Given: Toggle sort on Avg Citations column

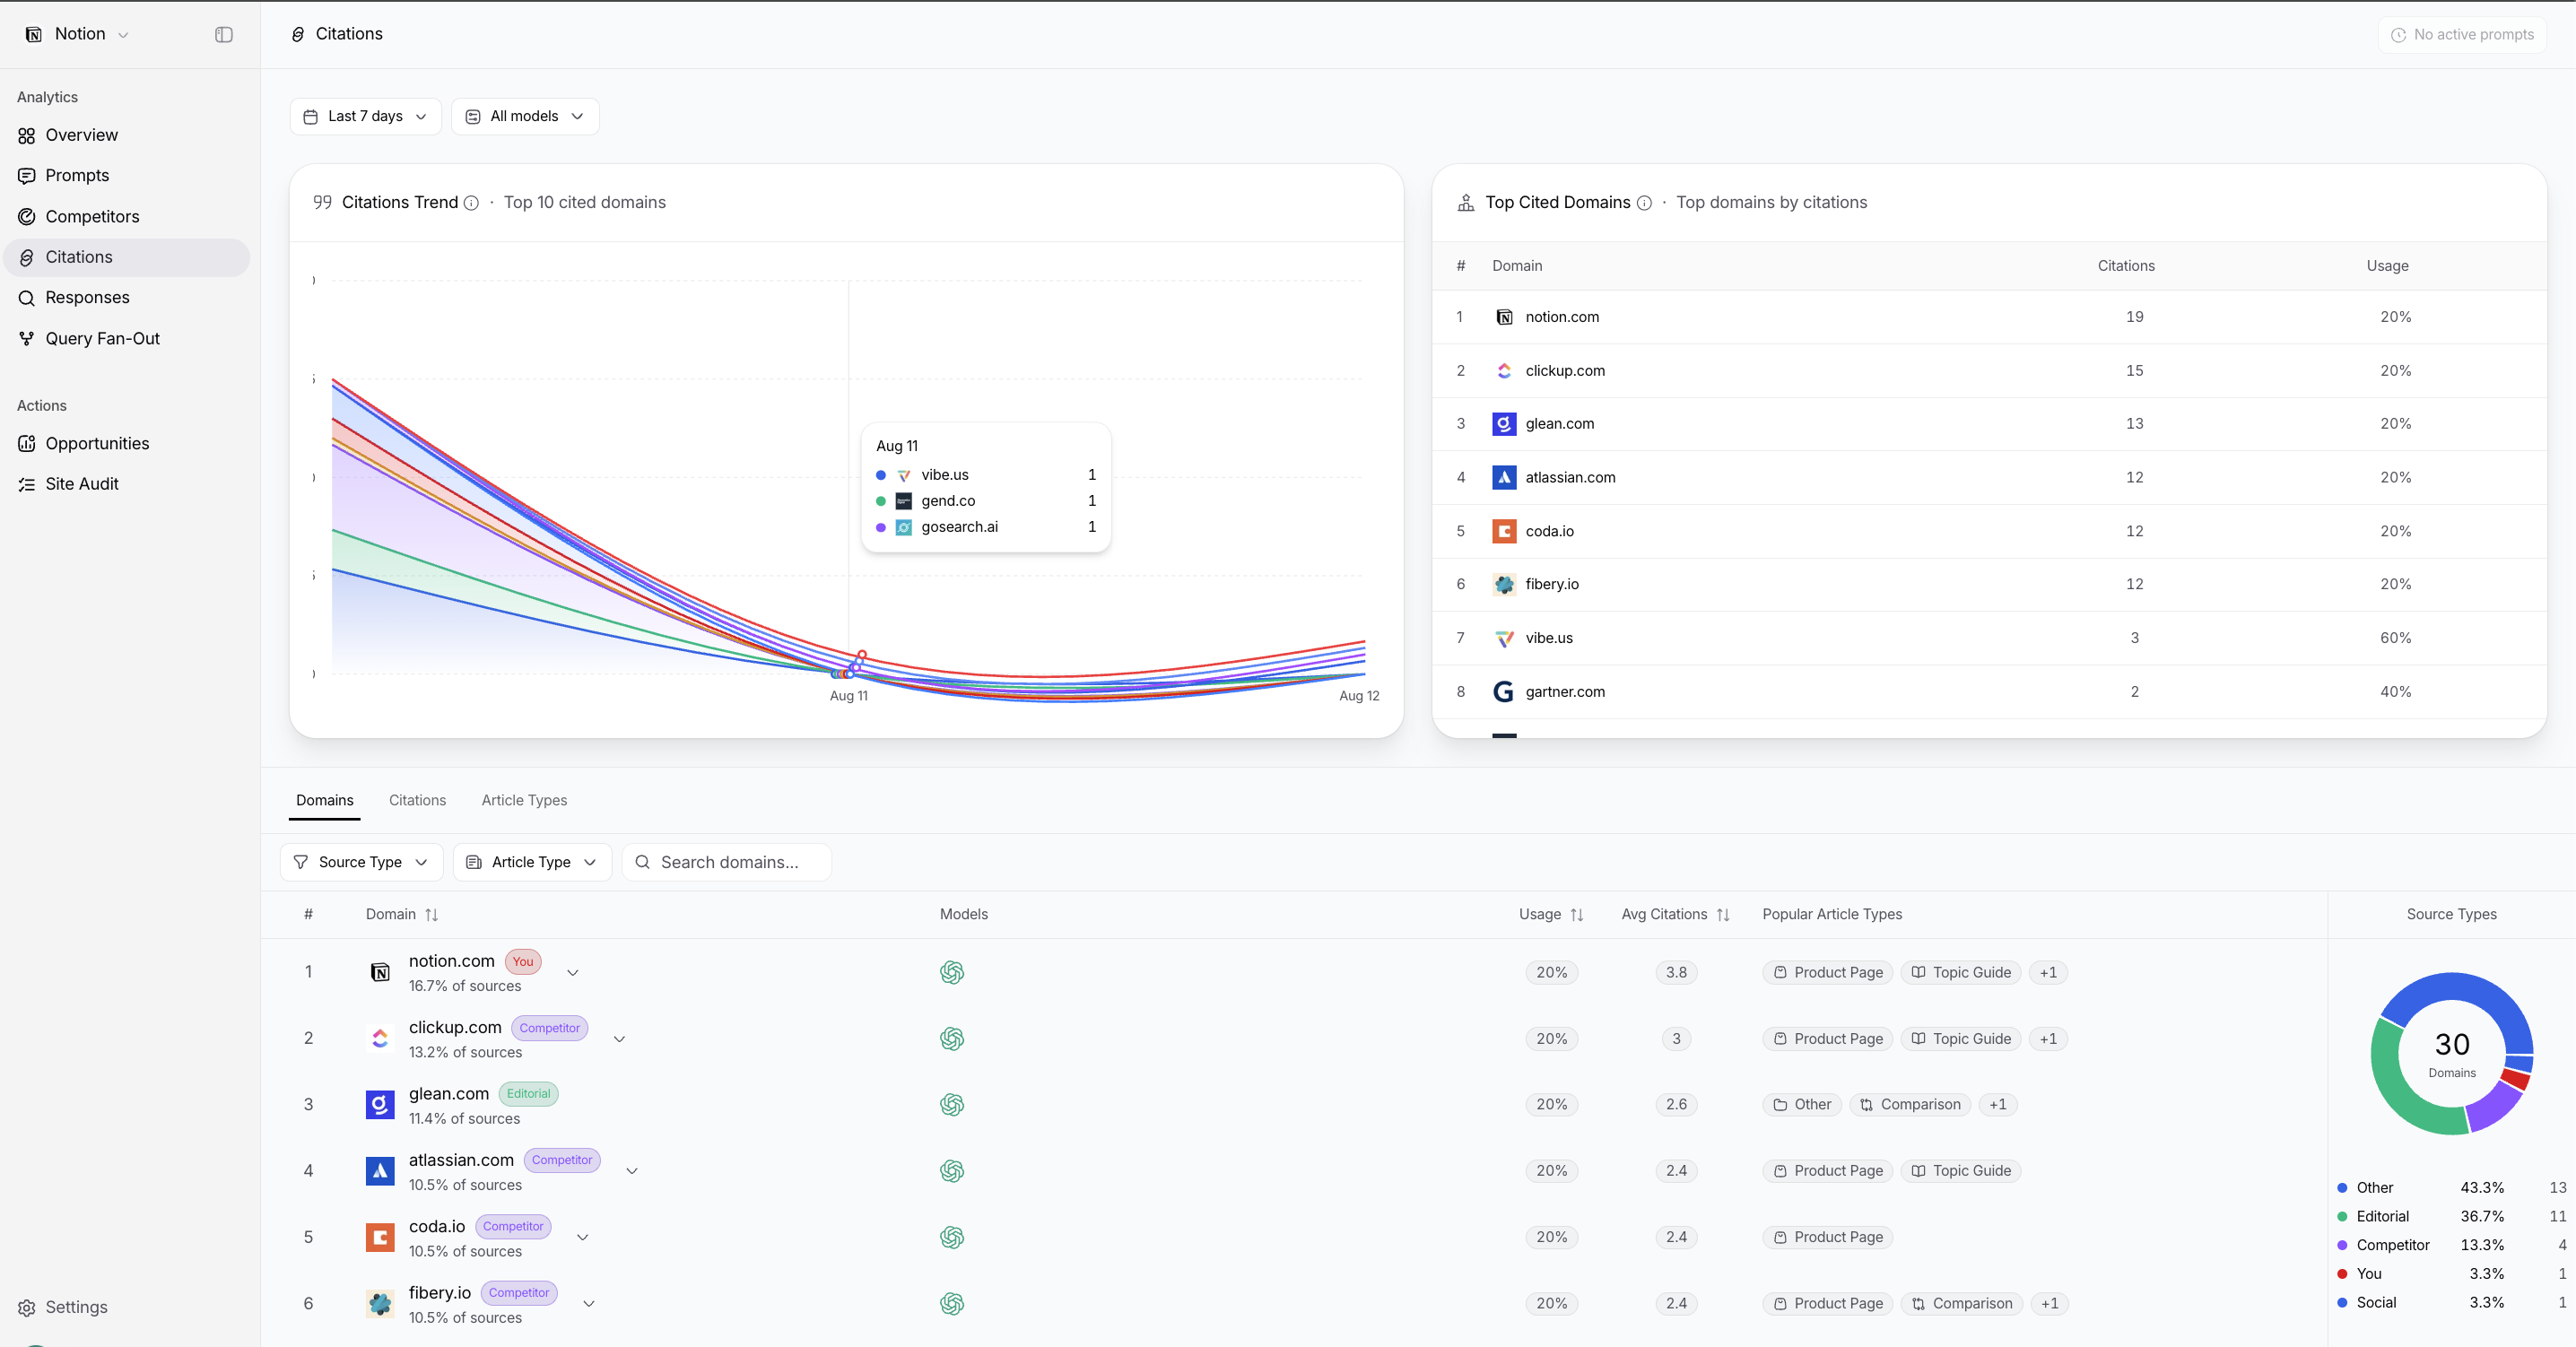Looking at the screenshot, I should pyautogui.click(x=1723, y=915).
